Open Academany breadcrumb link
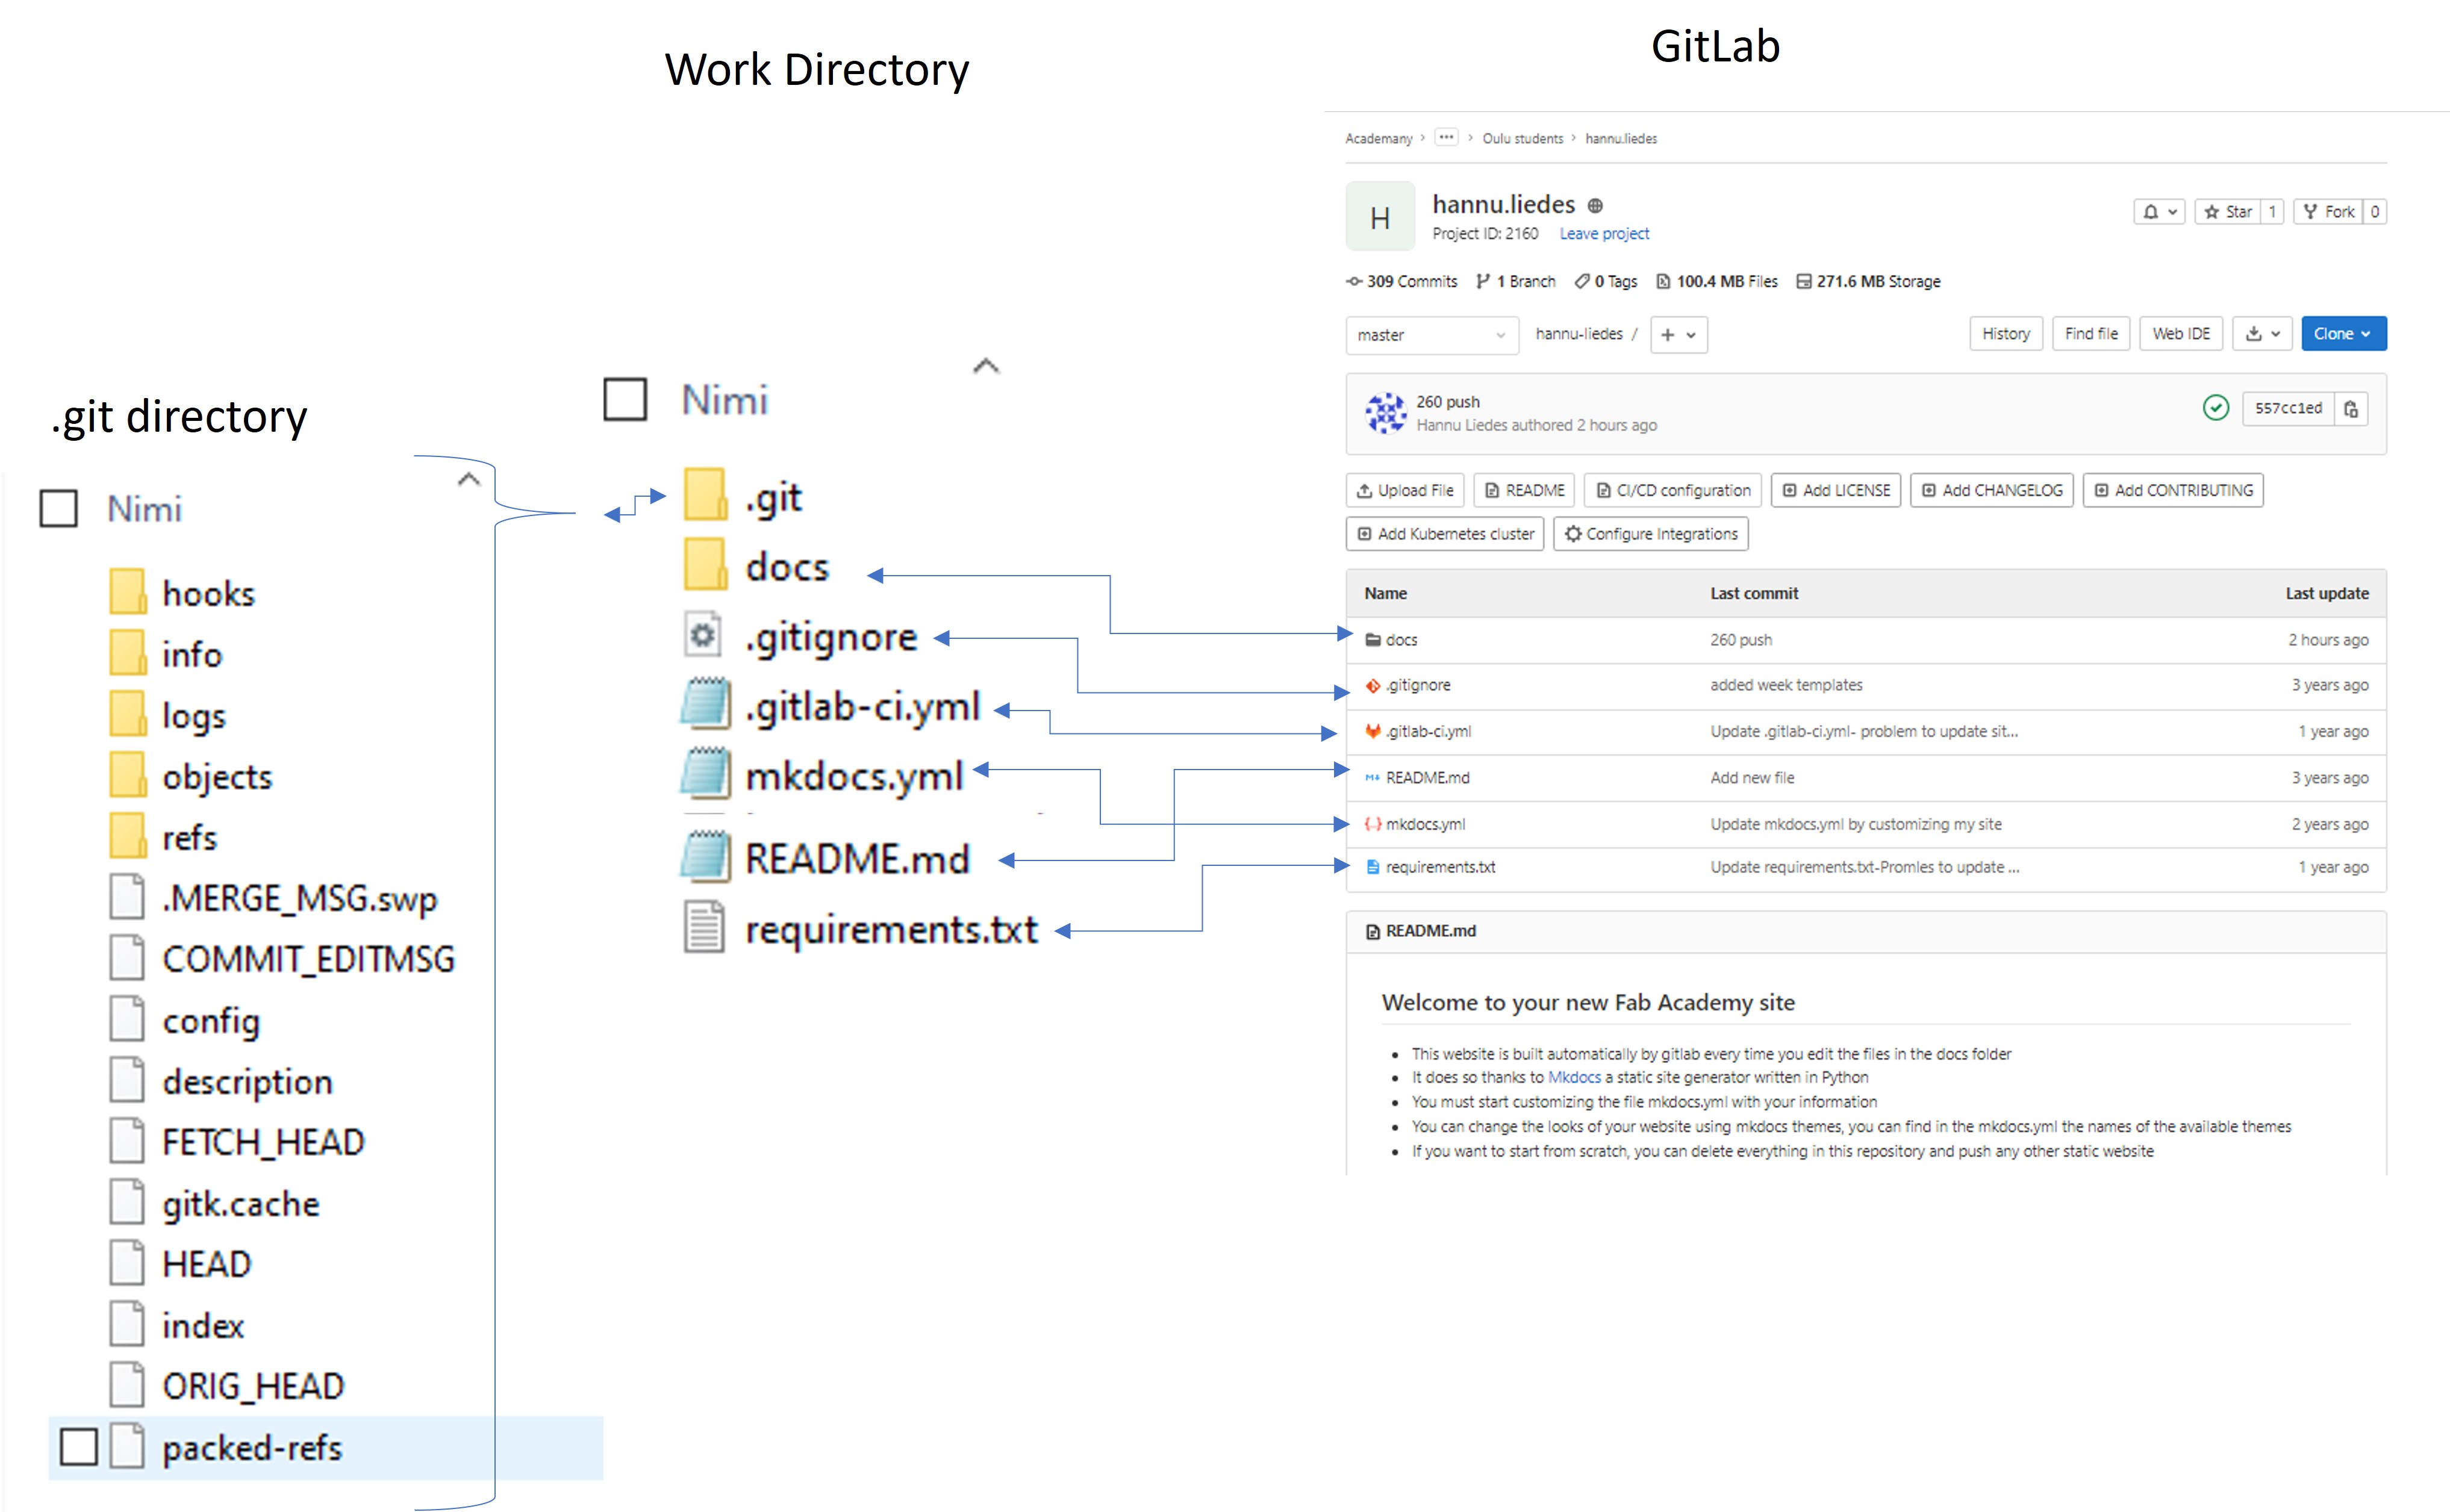Viewport: 2450px width, 1512px height. point(1379,138)
